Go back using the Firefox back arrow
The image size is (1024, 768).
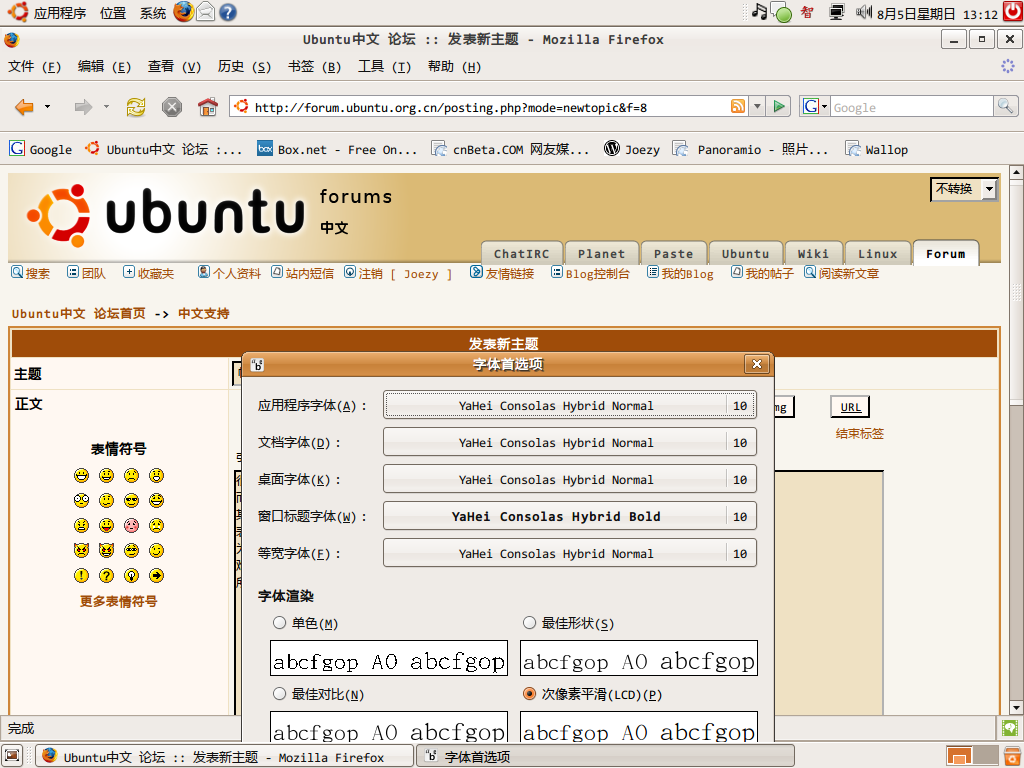24,106
